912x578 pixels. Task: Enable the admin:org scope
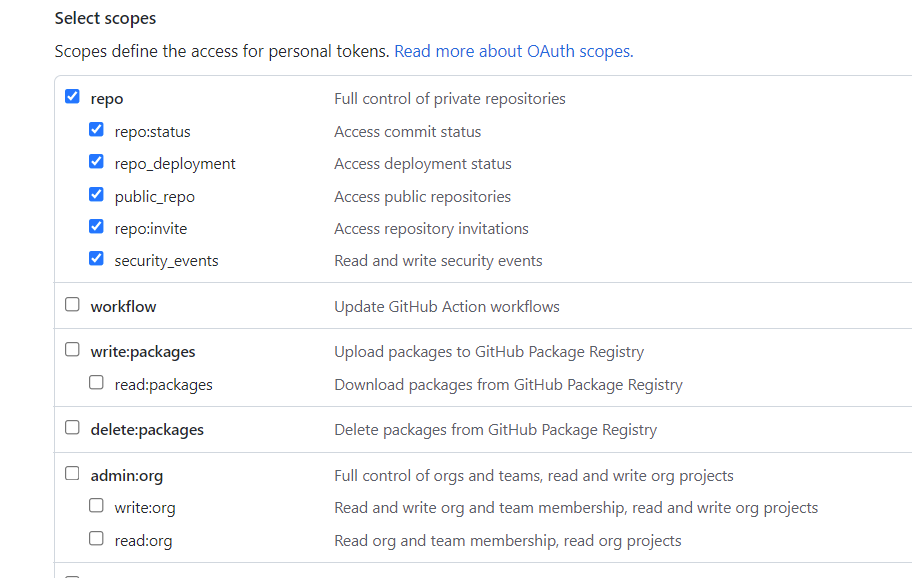click(x=72, y=473)
